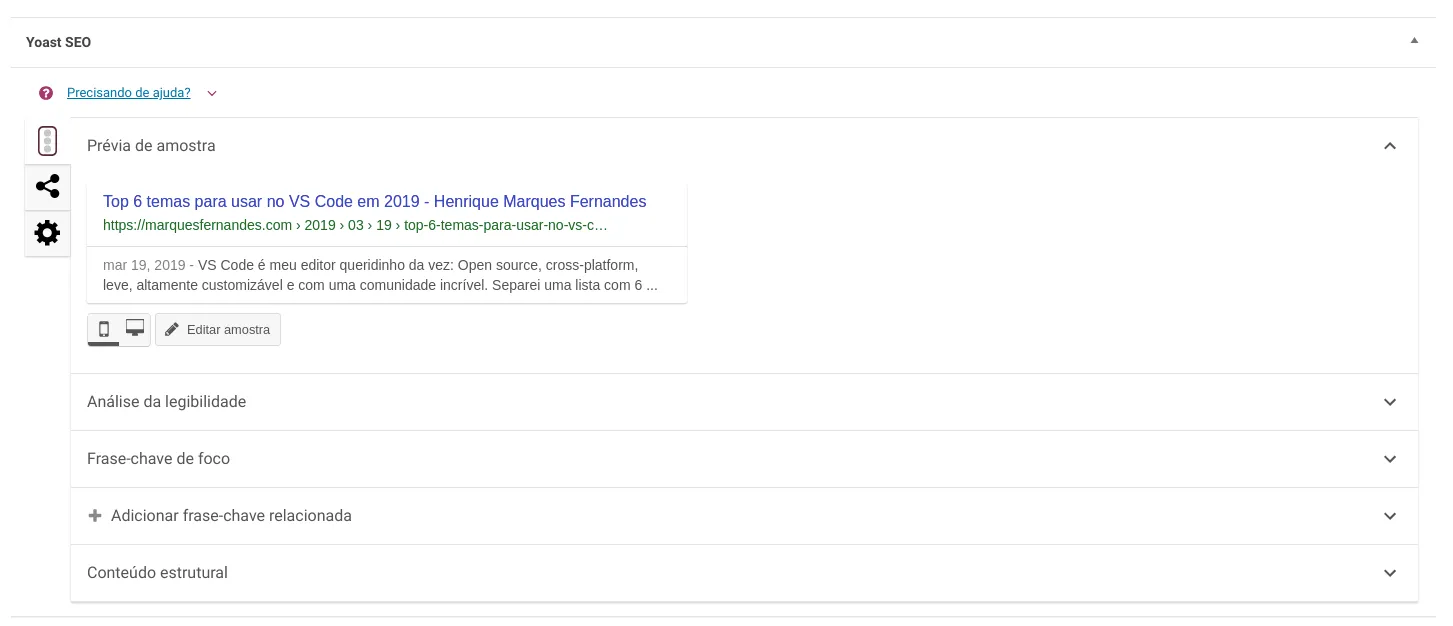Screen dimensions: 1453x626
Task: Expand Análise da legibilidade section
Action: tap(744, 402)
